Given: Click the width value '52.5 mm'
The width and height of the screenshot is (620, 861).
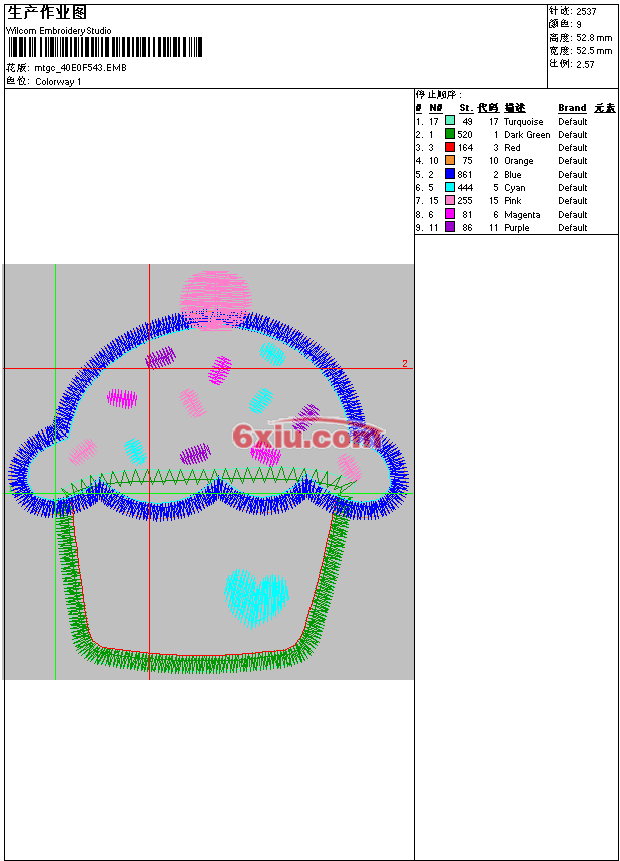Looking at the screenshot, I should (x=594, y=51).
